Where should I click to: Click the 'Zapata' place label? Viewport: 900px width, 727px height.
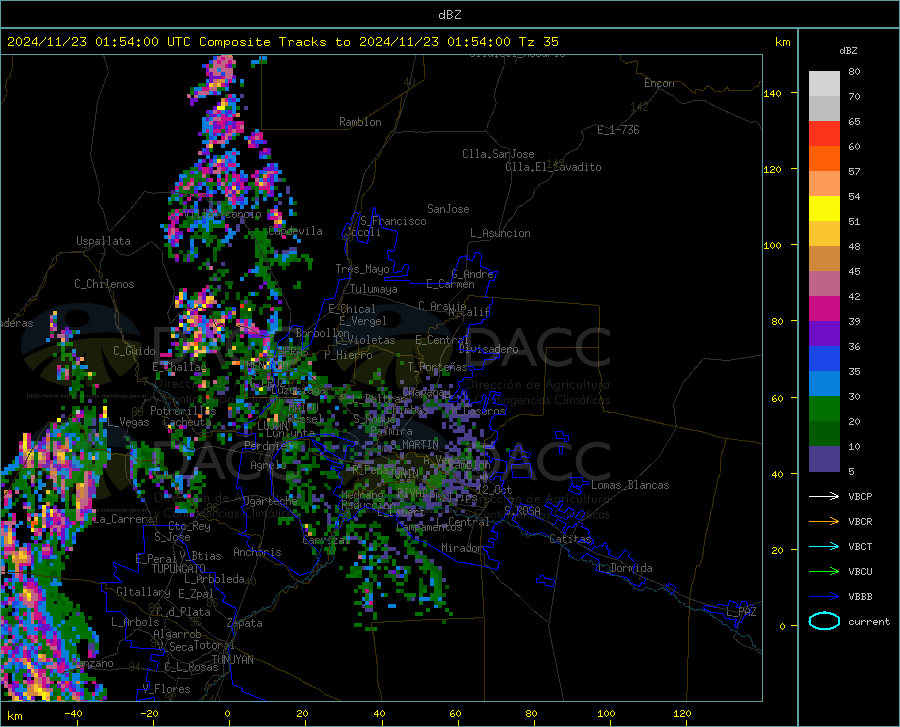(x=245, y=623)
